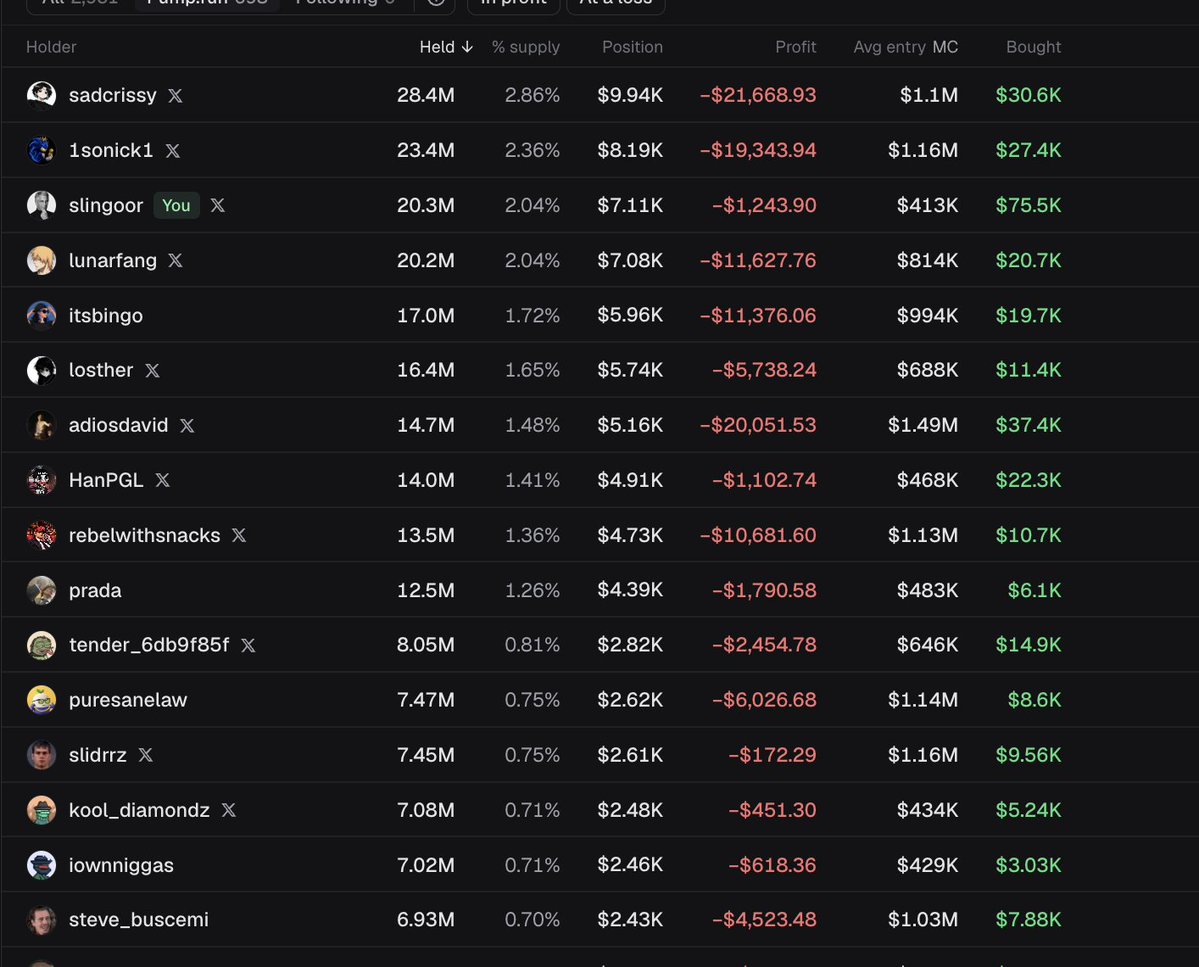Open lunarfang holder name
1199x967 pixels.
point(112,261)
